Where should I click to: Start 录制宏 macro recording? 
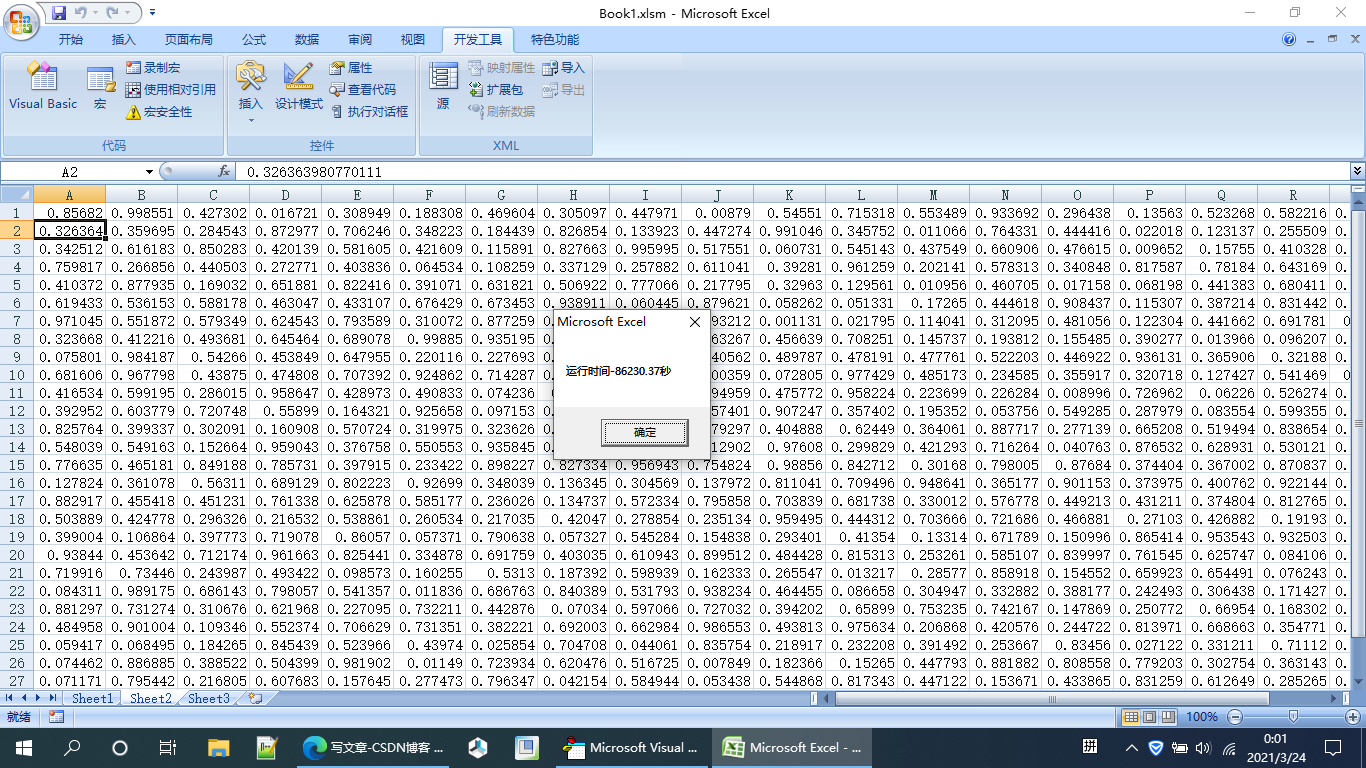[153, 68]
